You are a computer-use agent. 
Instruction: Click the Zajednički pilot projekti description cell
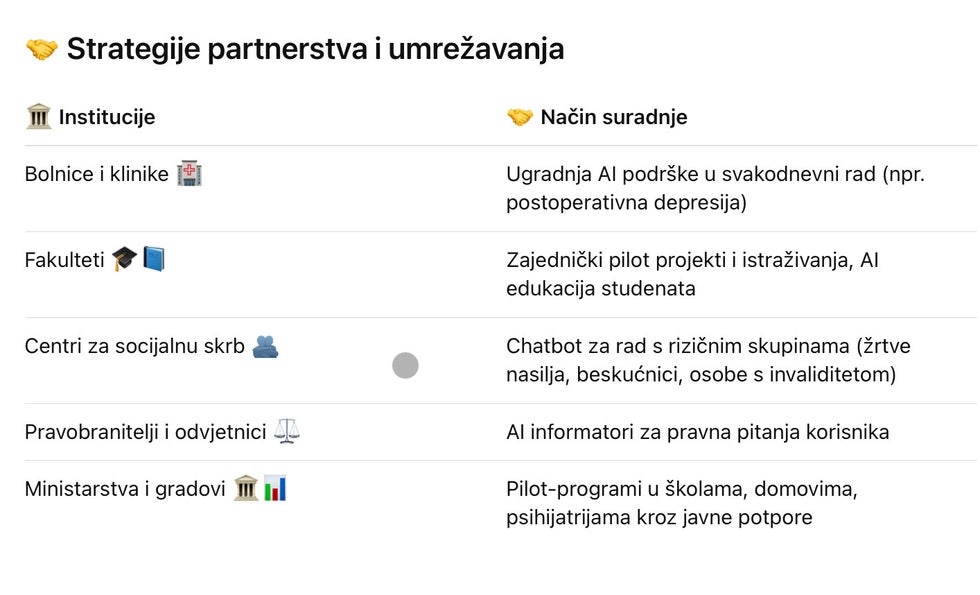(692, 274)
